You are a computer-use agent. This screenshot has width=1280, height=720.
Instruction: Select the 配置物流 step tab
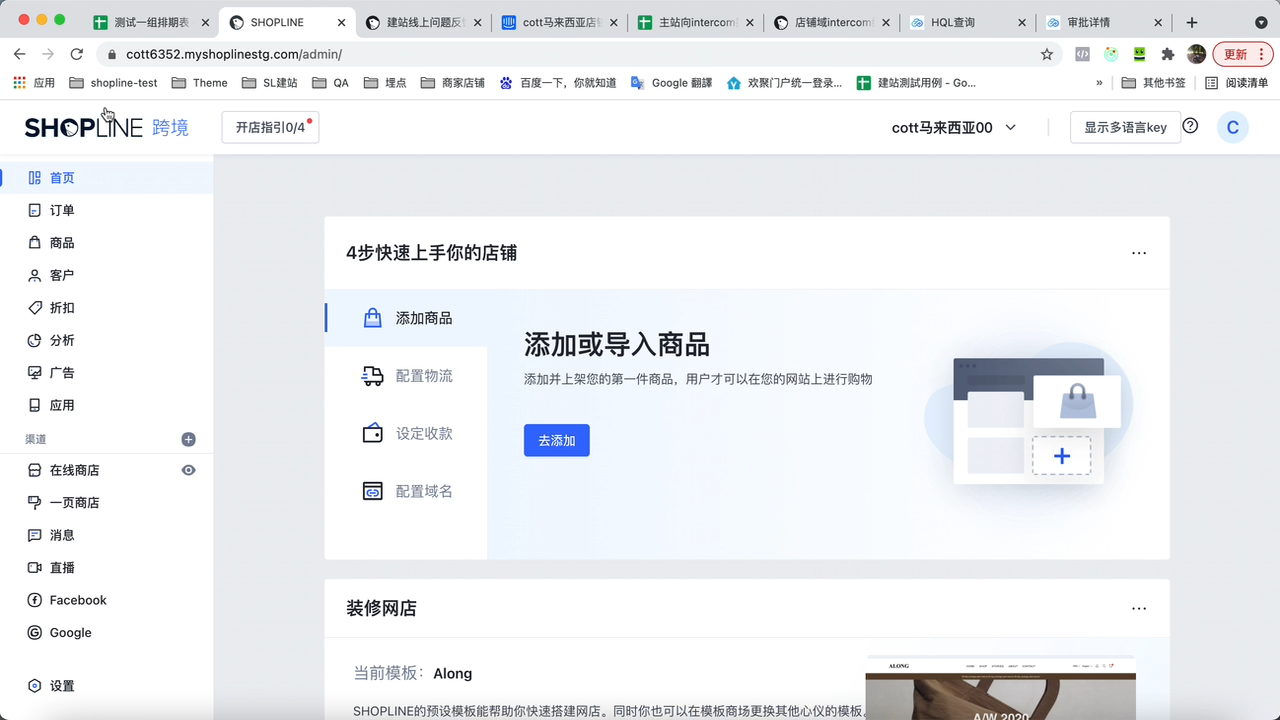406,376
